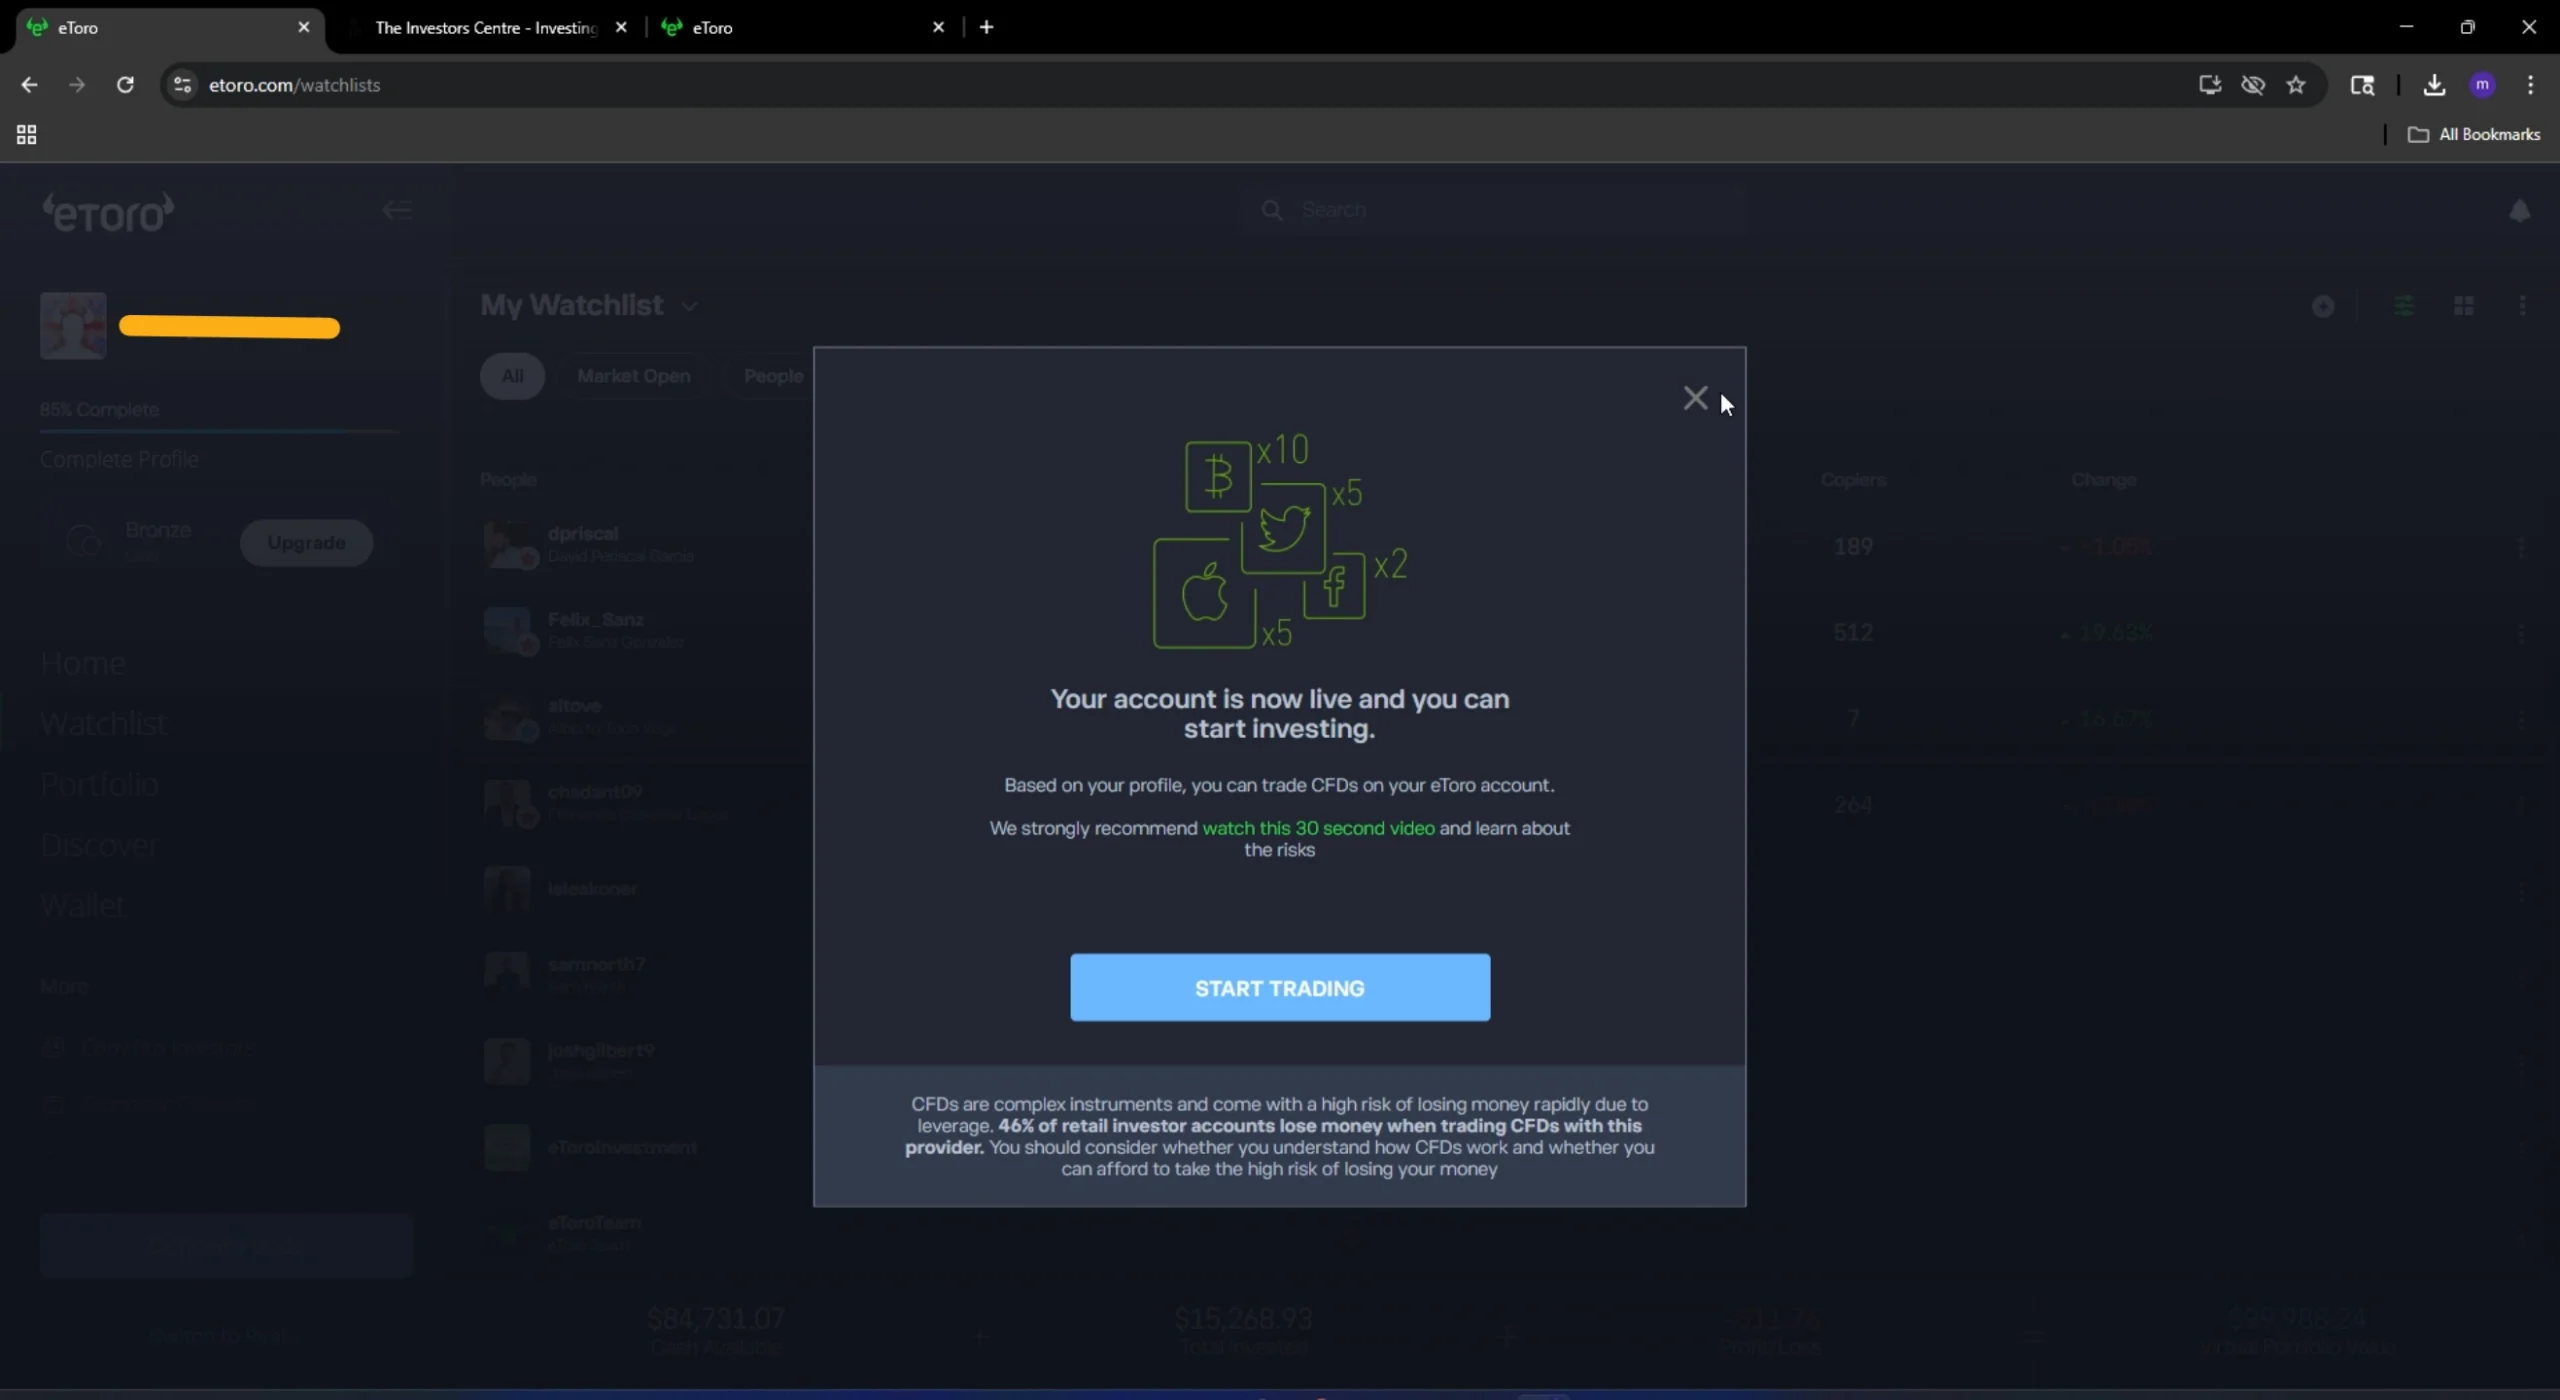The width and height of the screenshot is (2560, 1400).
Task: Click the Complete Profile progress bar
Action: coord(218,432)
